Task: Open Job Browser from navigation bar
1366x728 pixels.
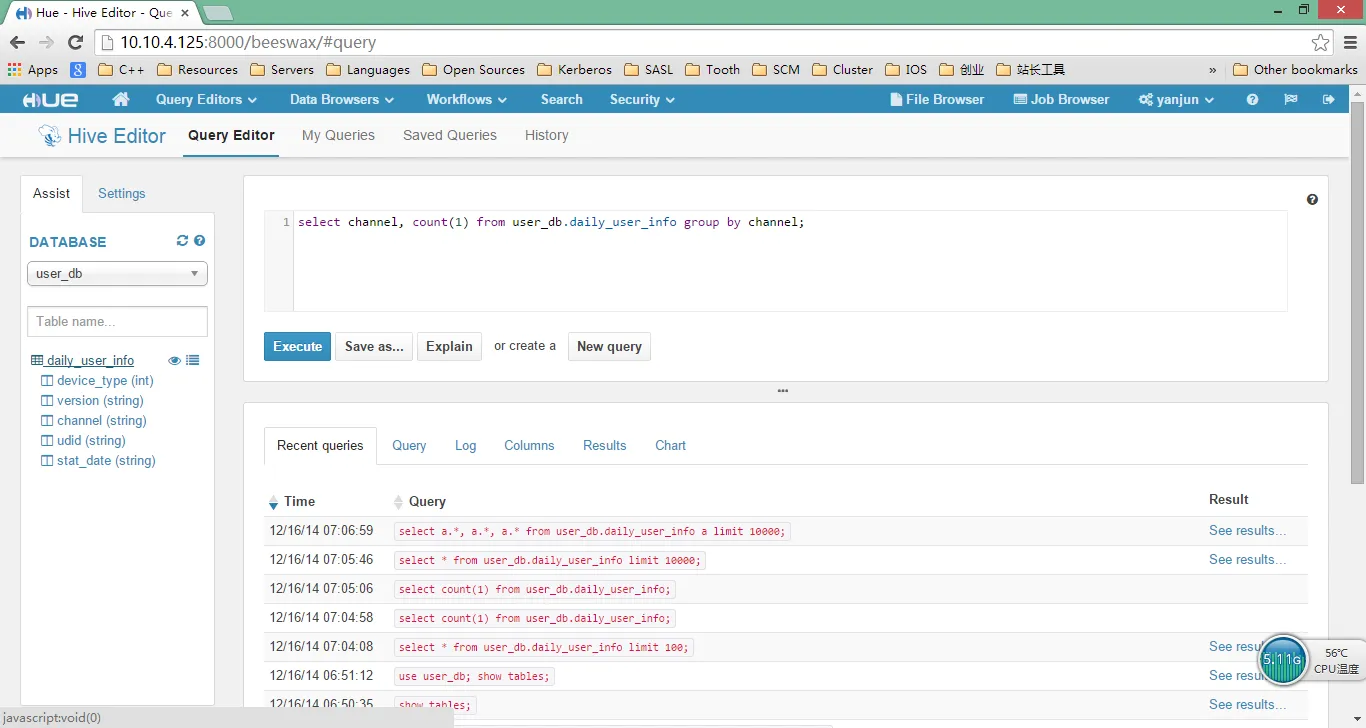Action: tap(1061, 99)
